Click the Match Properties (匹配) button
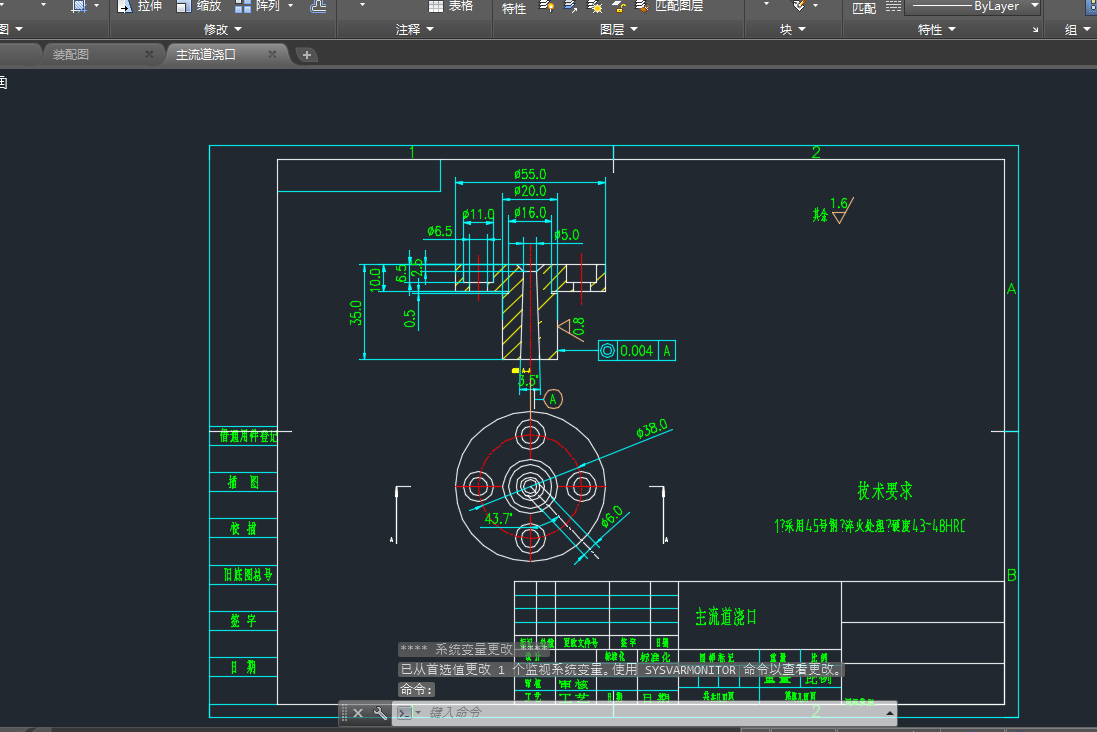Image resolution: width=1097 pixels, height=732 pixels. 864,8
